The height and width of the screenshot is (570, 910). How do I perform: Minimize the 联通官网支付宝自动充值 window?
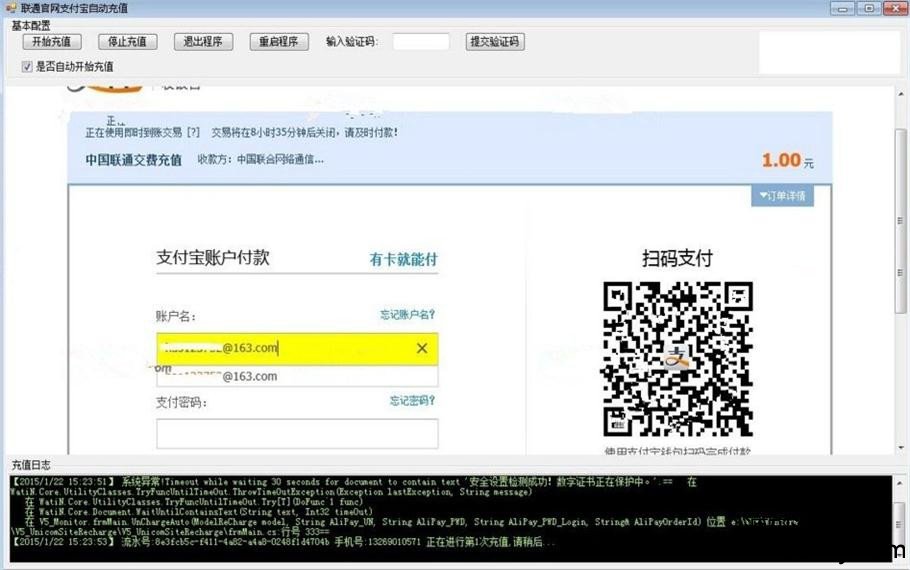coord(842,8)
